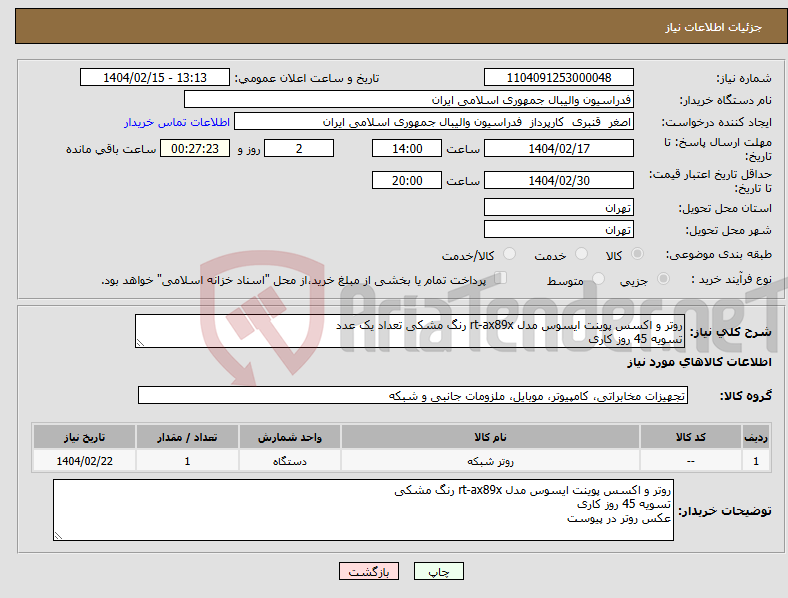Click the گروه کالا field
This screenshot has height=598, width=788.
pyautogui.click(x=413, y=395)
